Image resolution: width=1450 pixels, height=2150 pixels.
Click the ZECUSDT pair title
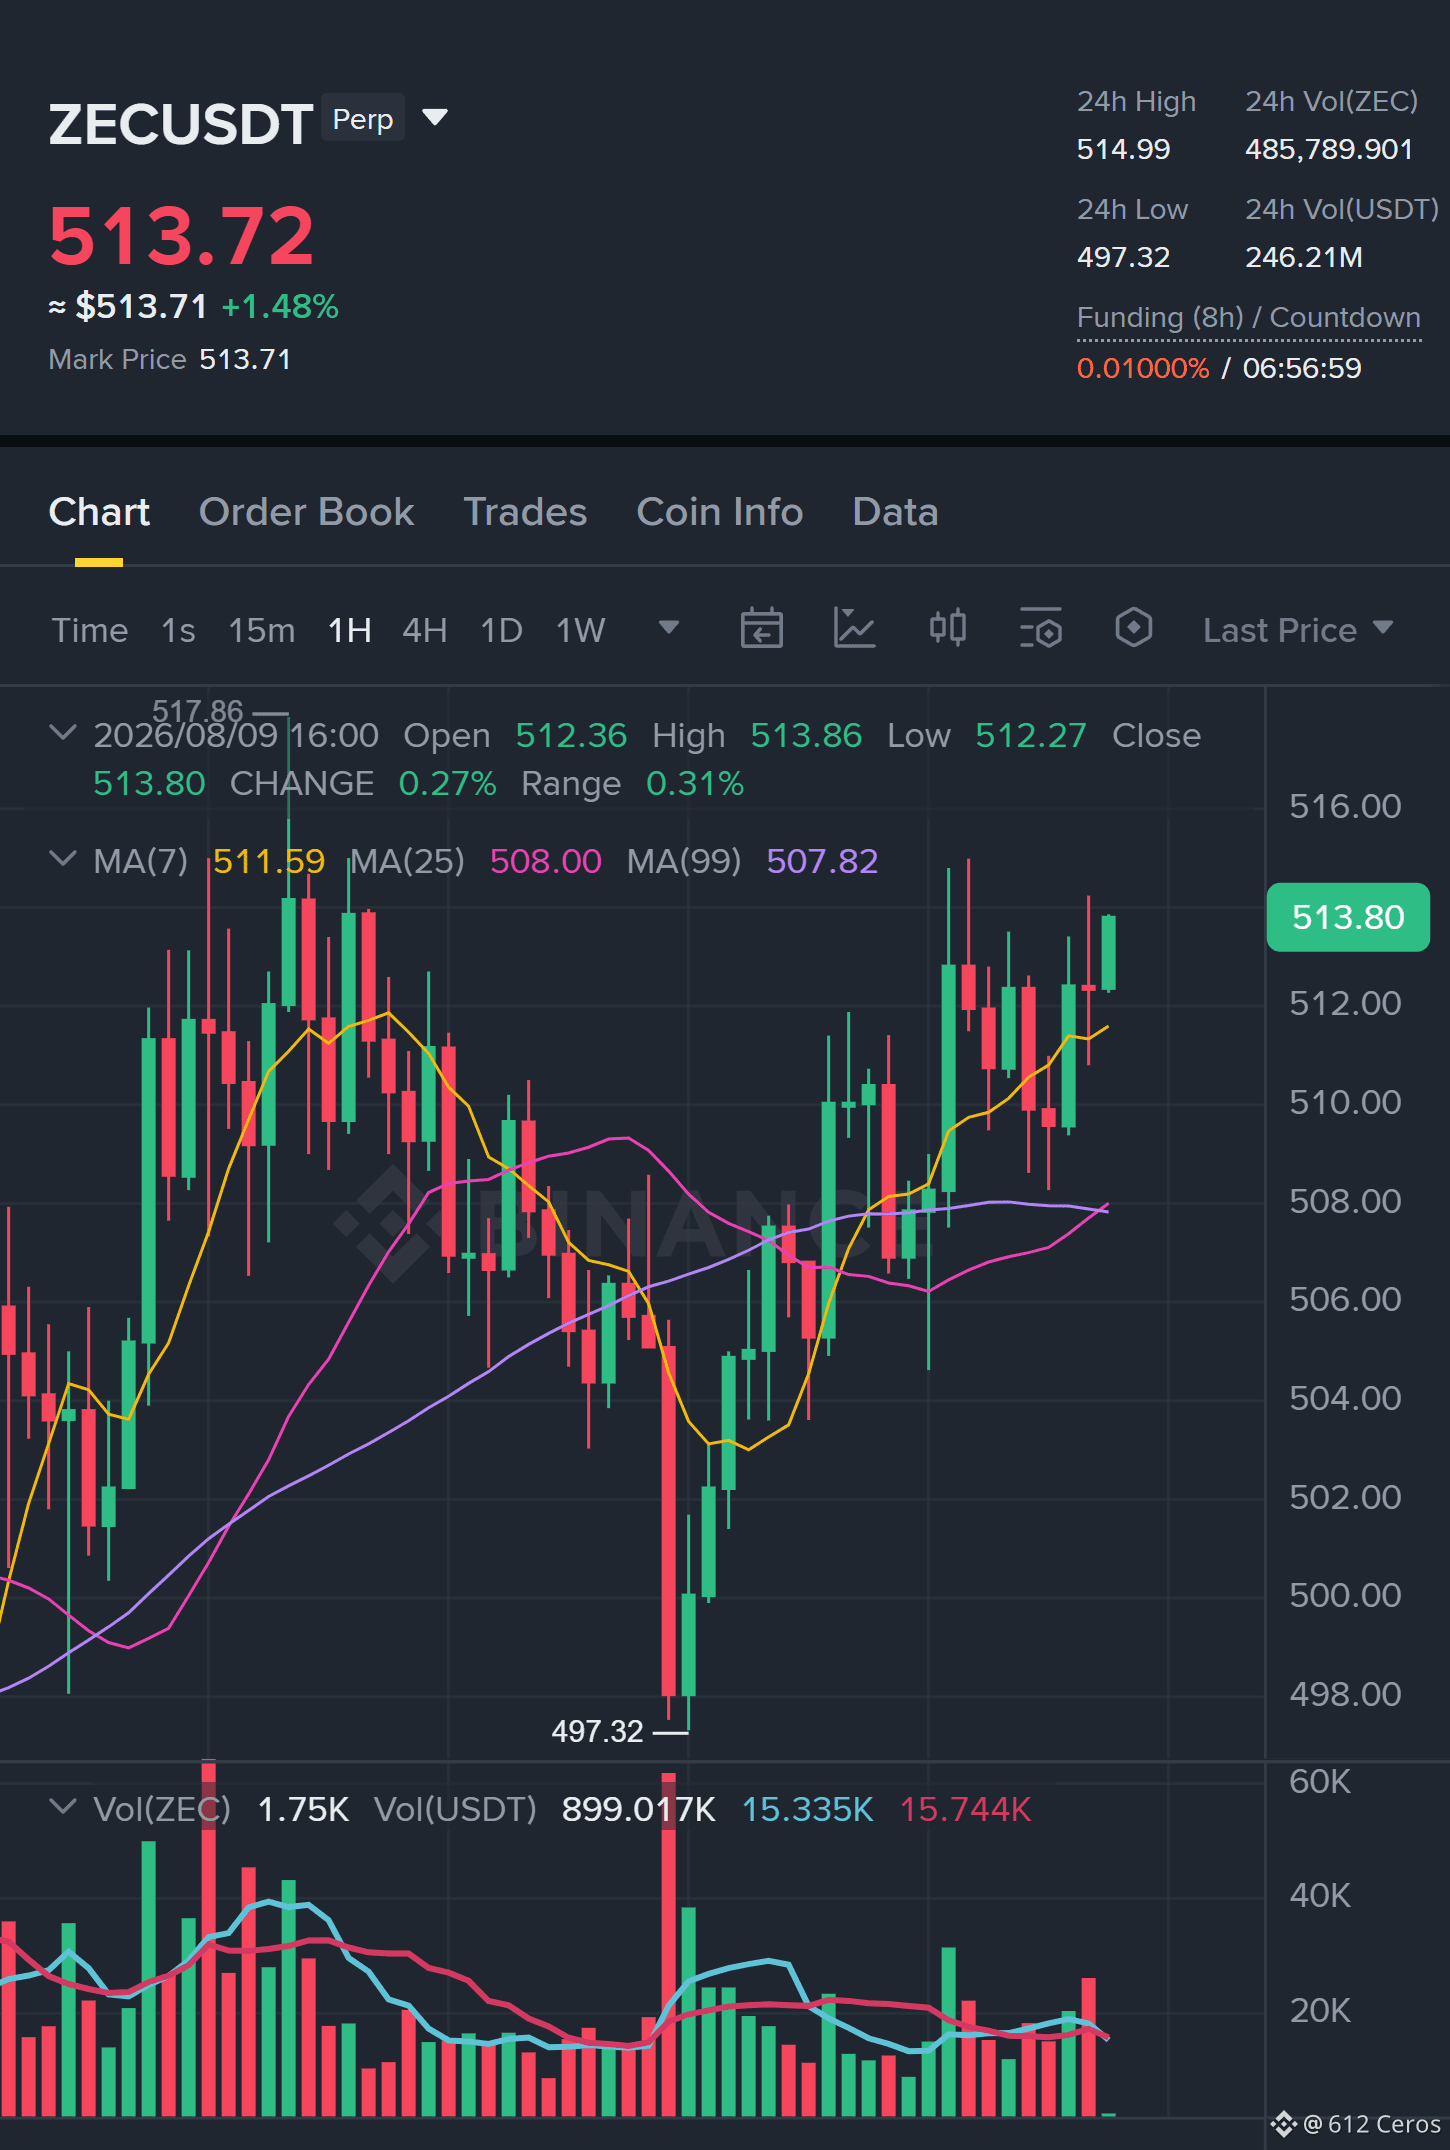click(x=181, y=124)
